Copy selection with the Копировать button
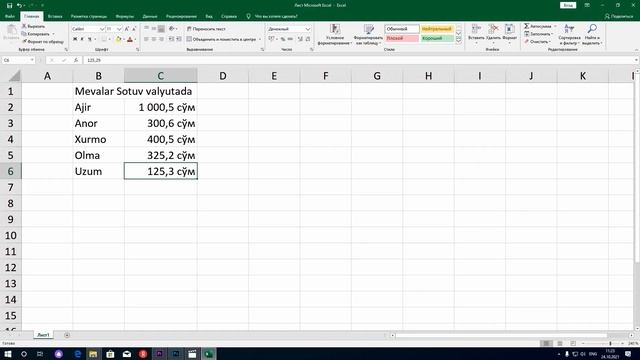640x360 pixels. [37, 34]
